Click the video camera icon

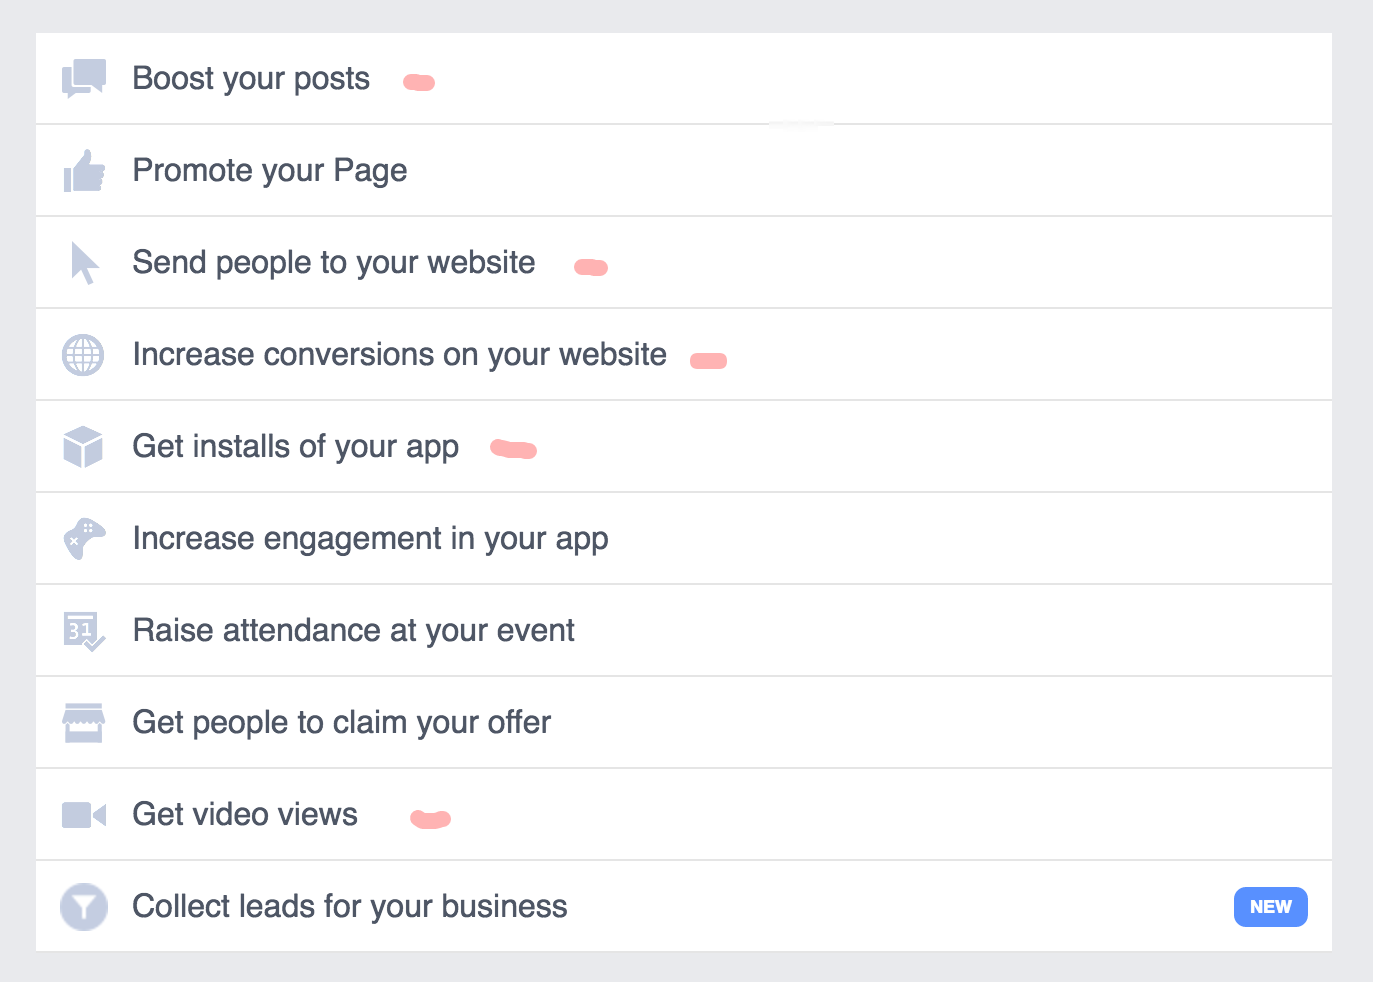coord(84,815)
